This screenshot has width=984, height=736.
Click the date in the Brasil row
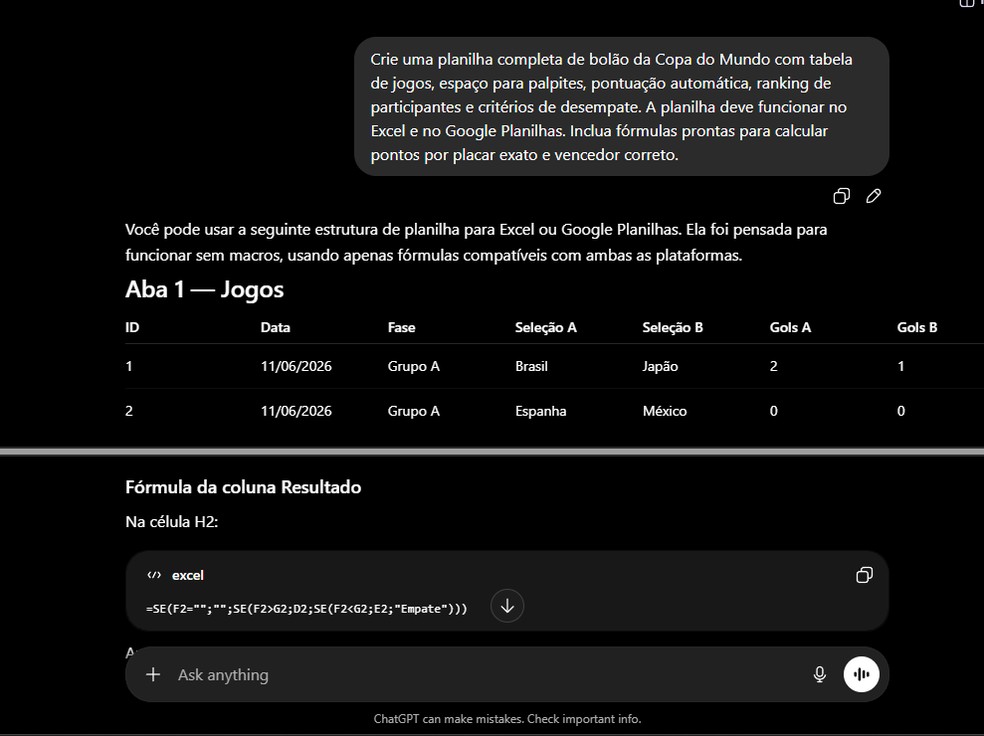point(296,366)
